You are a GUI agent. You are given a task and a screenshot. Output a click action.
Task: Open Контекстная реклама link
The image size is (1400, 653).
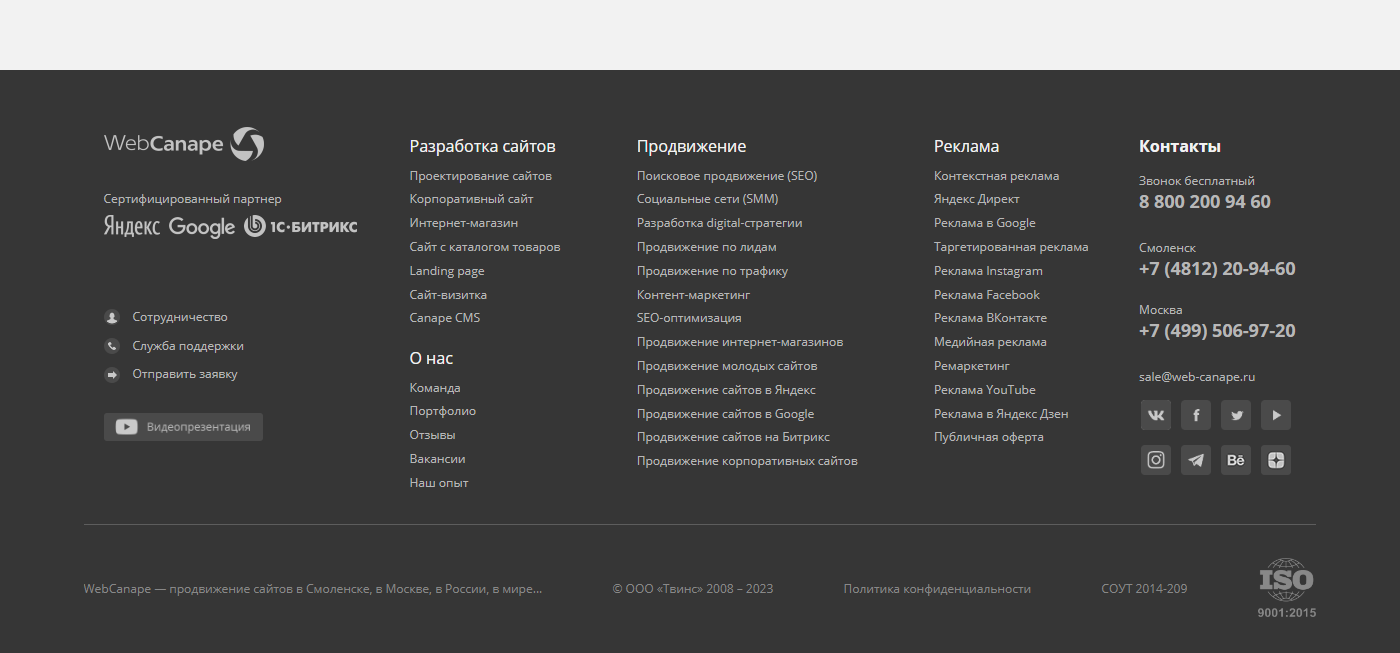coord(996,176)
